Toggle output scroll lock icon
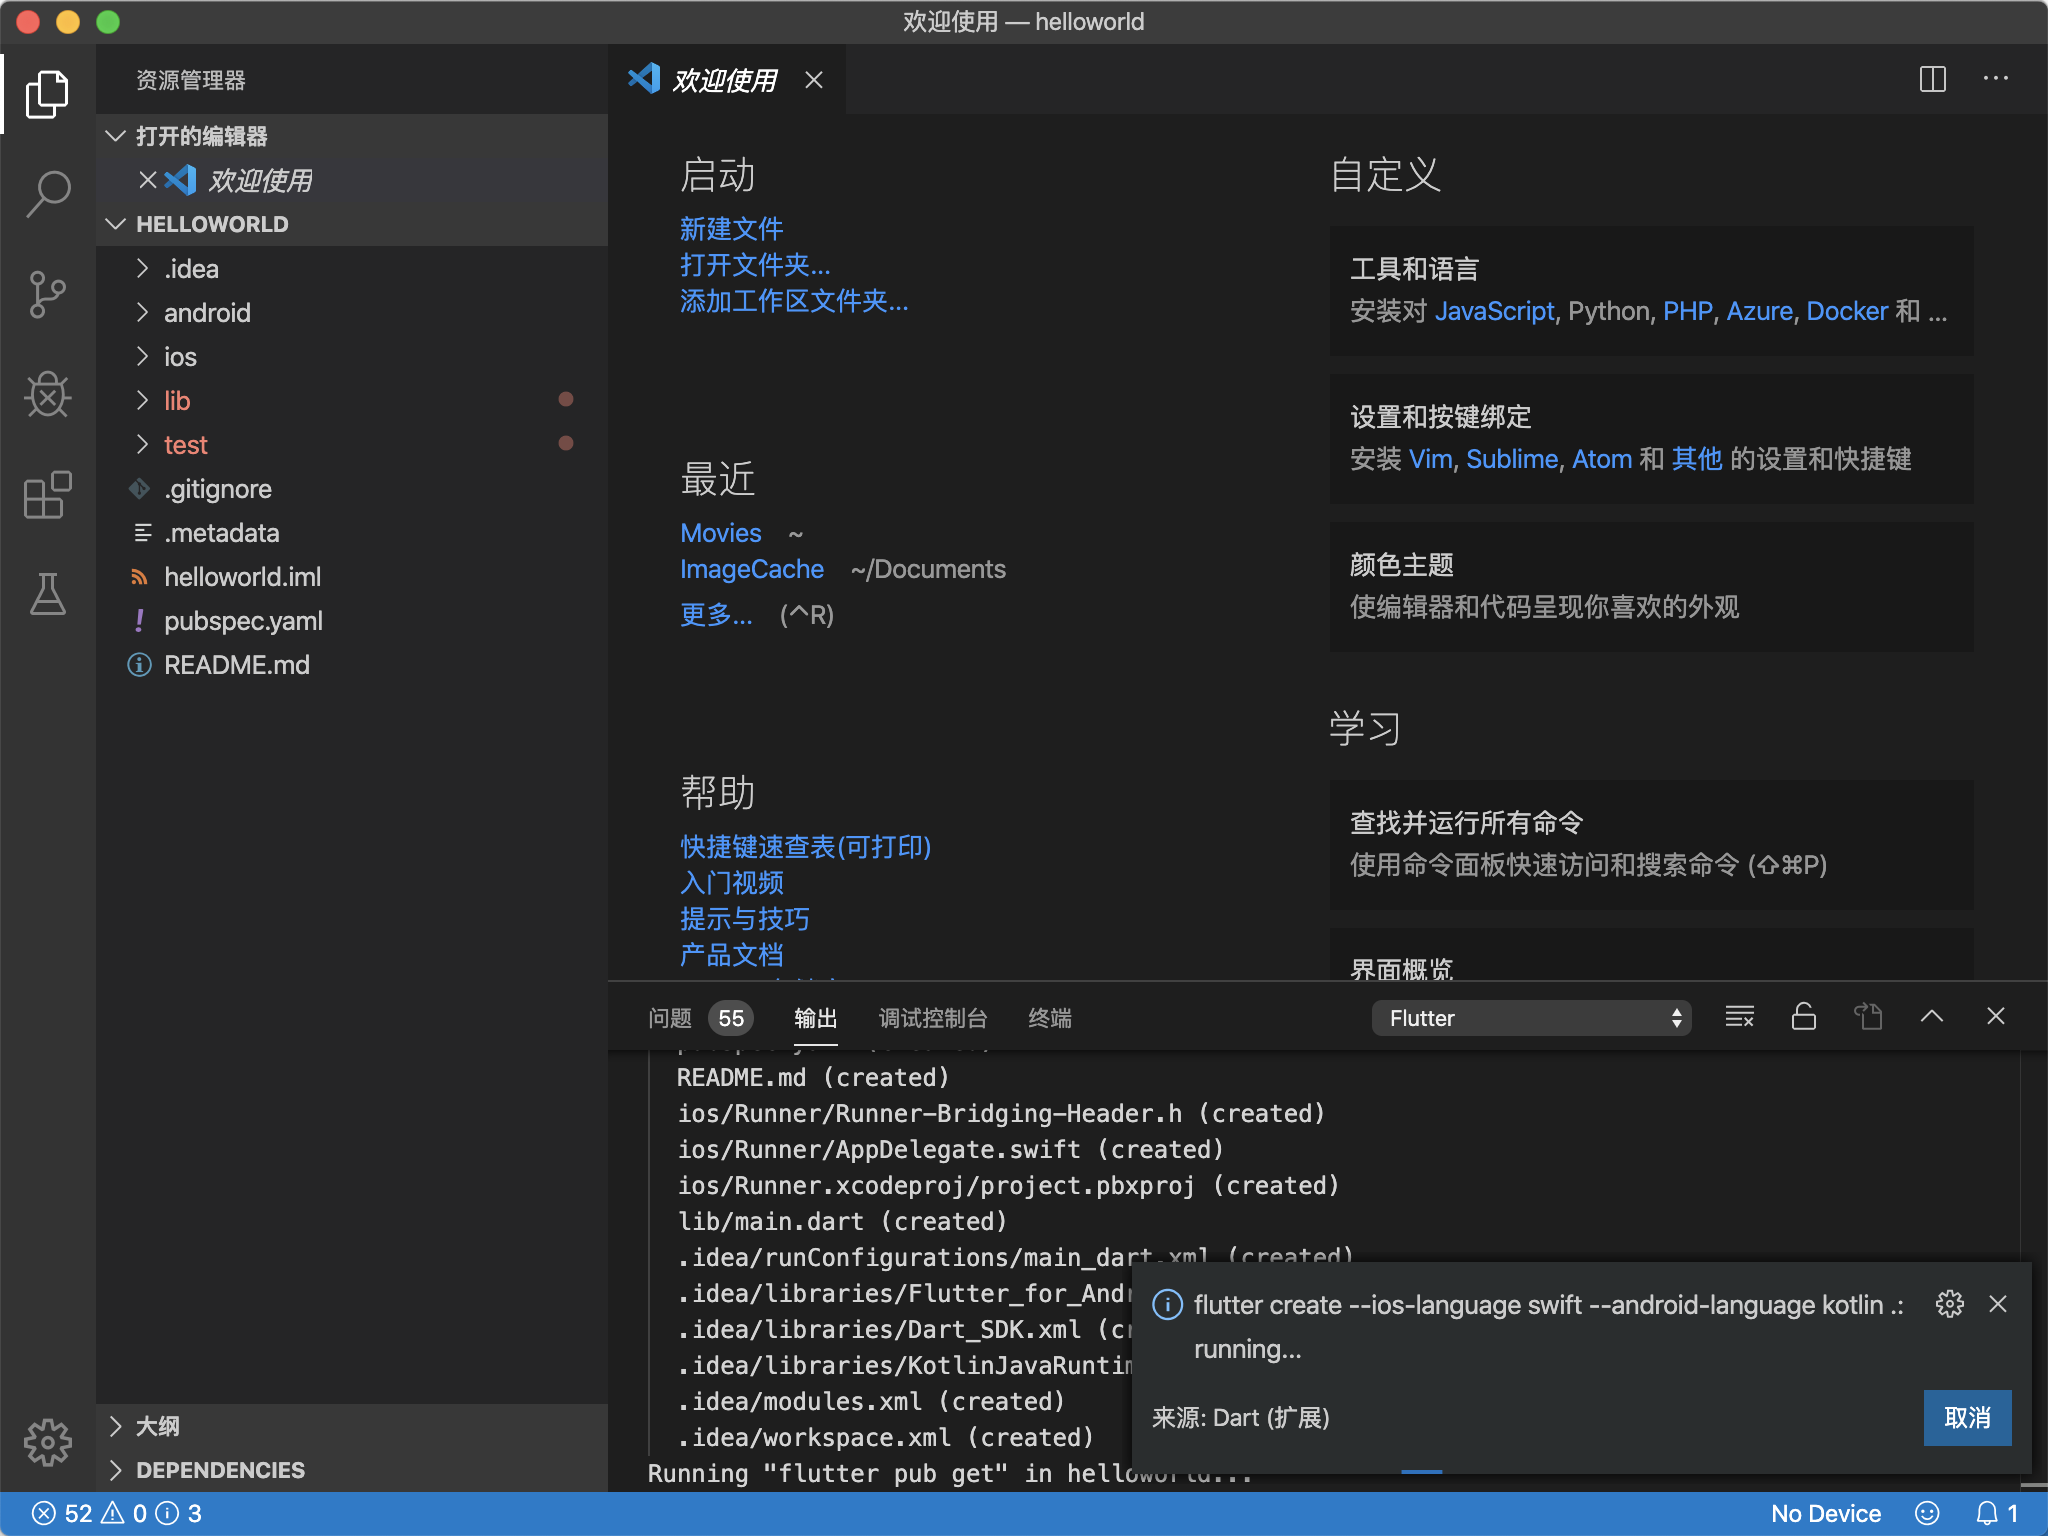This screenshot has width=2048, height=1536. [x=1803, y=1017]
